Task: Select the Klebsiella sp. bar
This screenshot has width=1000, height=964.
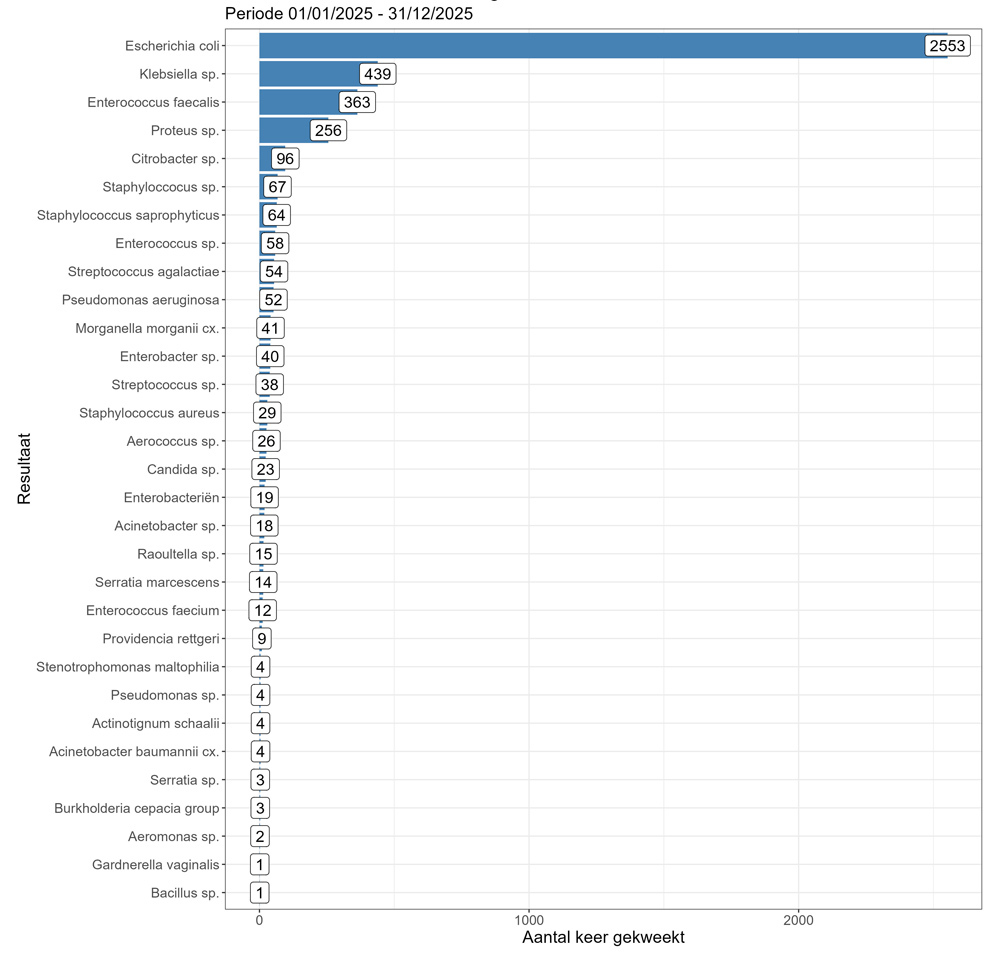Action: coord(308,74)
